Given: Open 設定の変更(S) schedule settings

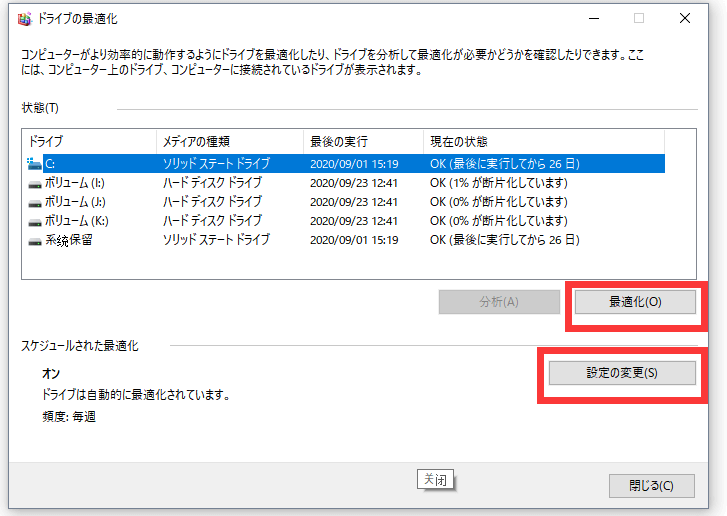Looking at the screenshot, I should point(622,373).
